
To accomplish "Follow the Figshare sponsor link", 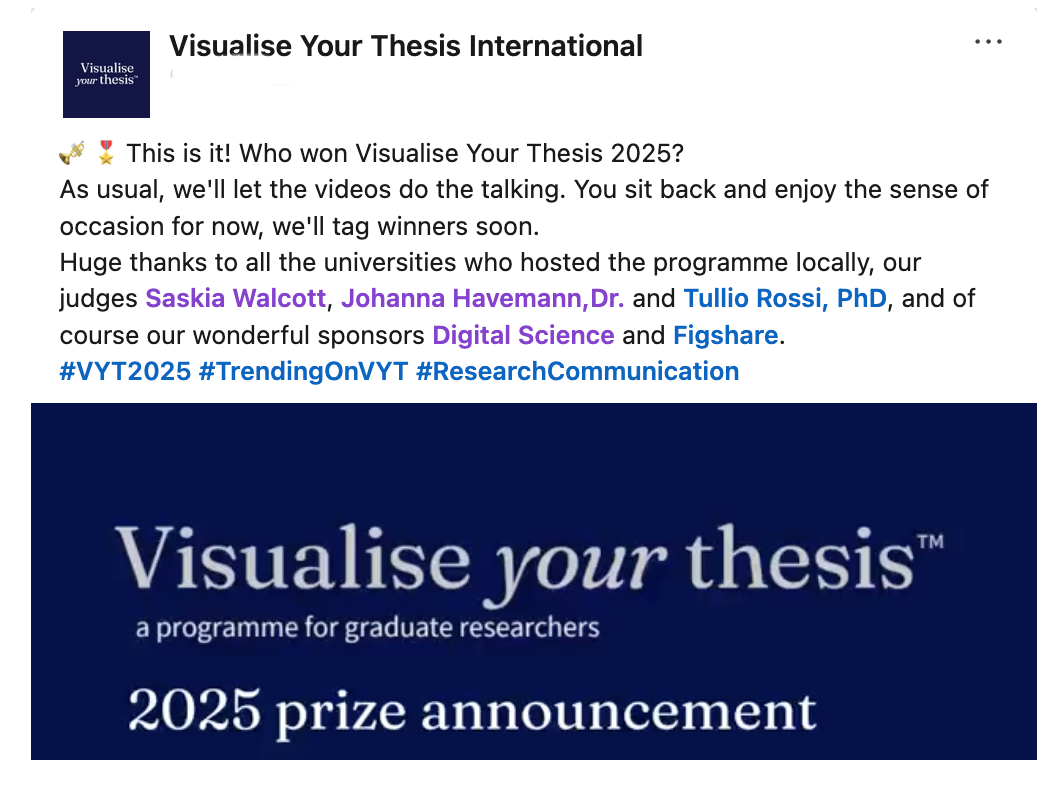I will point(725,335).
